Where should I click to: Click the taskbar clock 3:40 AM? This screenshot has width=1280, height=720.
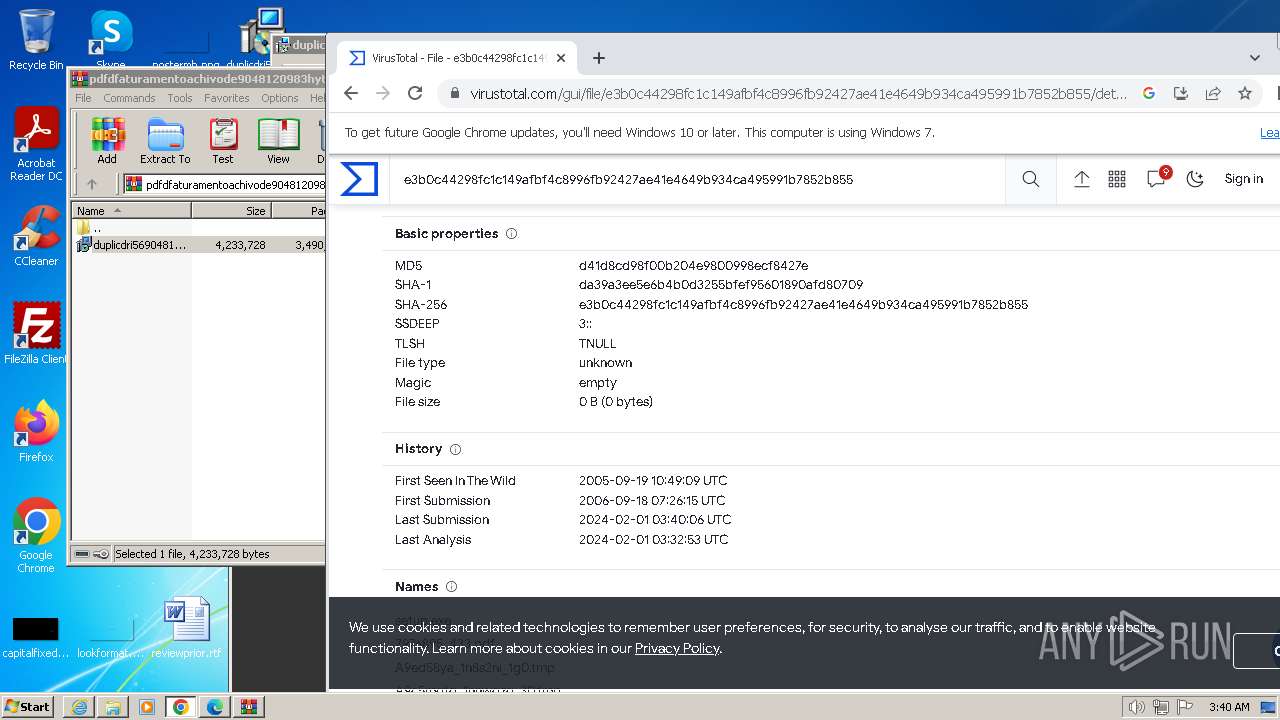1229,707
